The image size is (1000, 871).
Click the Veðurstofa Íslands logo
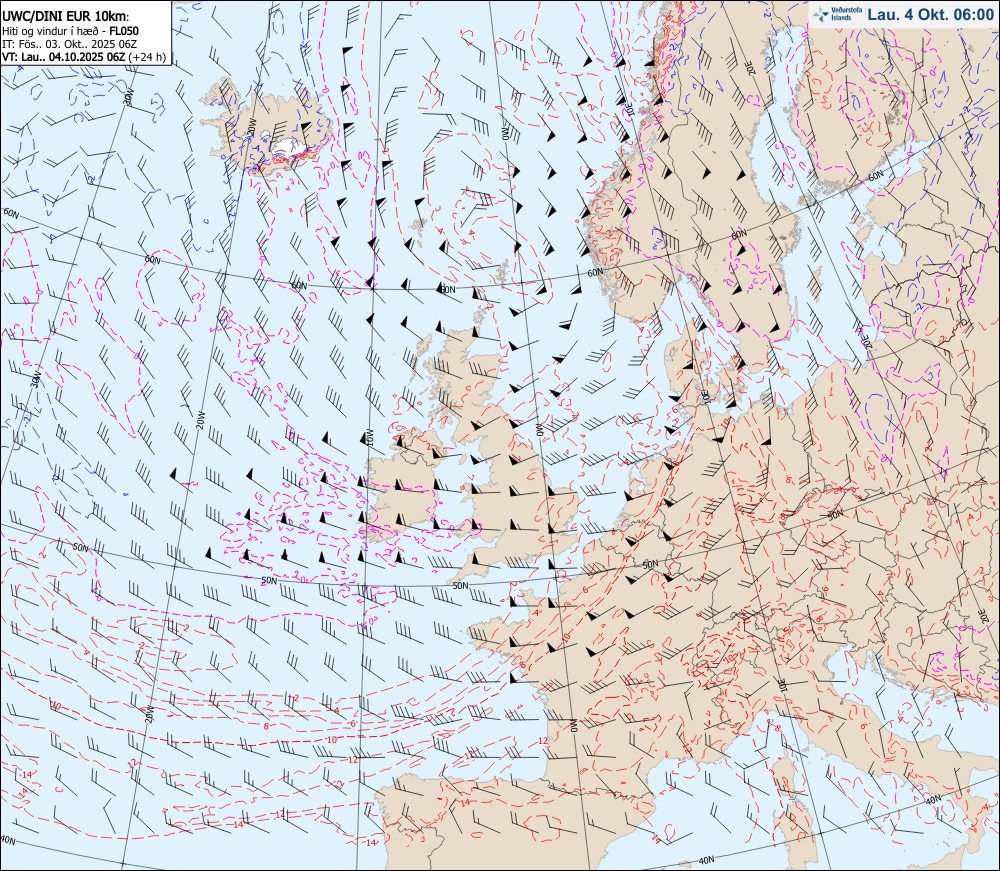tap(837, 14)
